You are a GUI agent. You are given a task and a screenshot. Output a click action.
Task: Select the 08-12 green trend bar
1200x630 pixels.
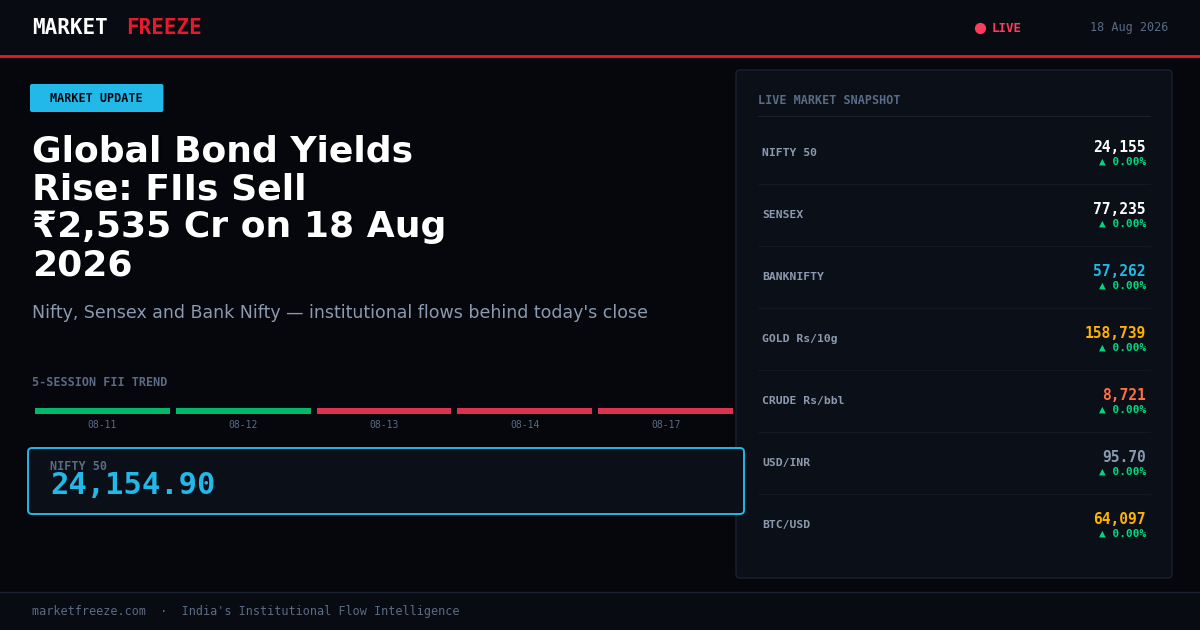[x=243, y=411]
